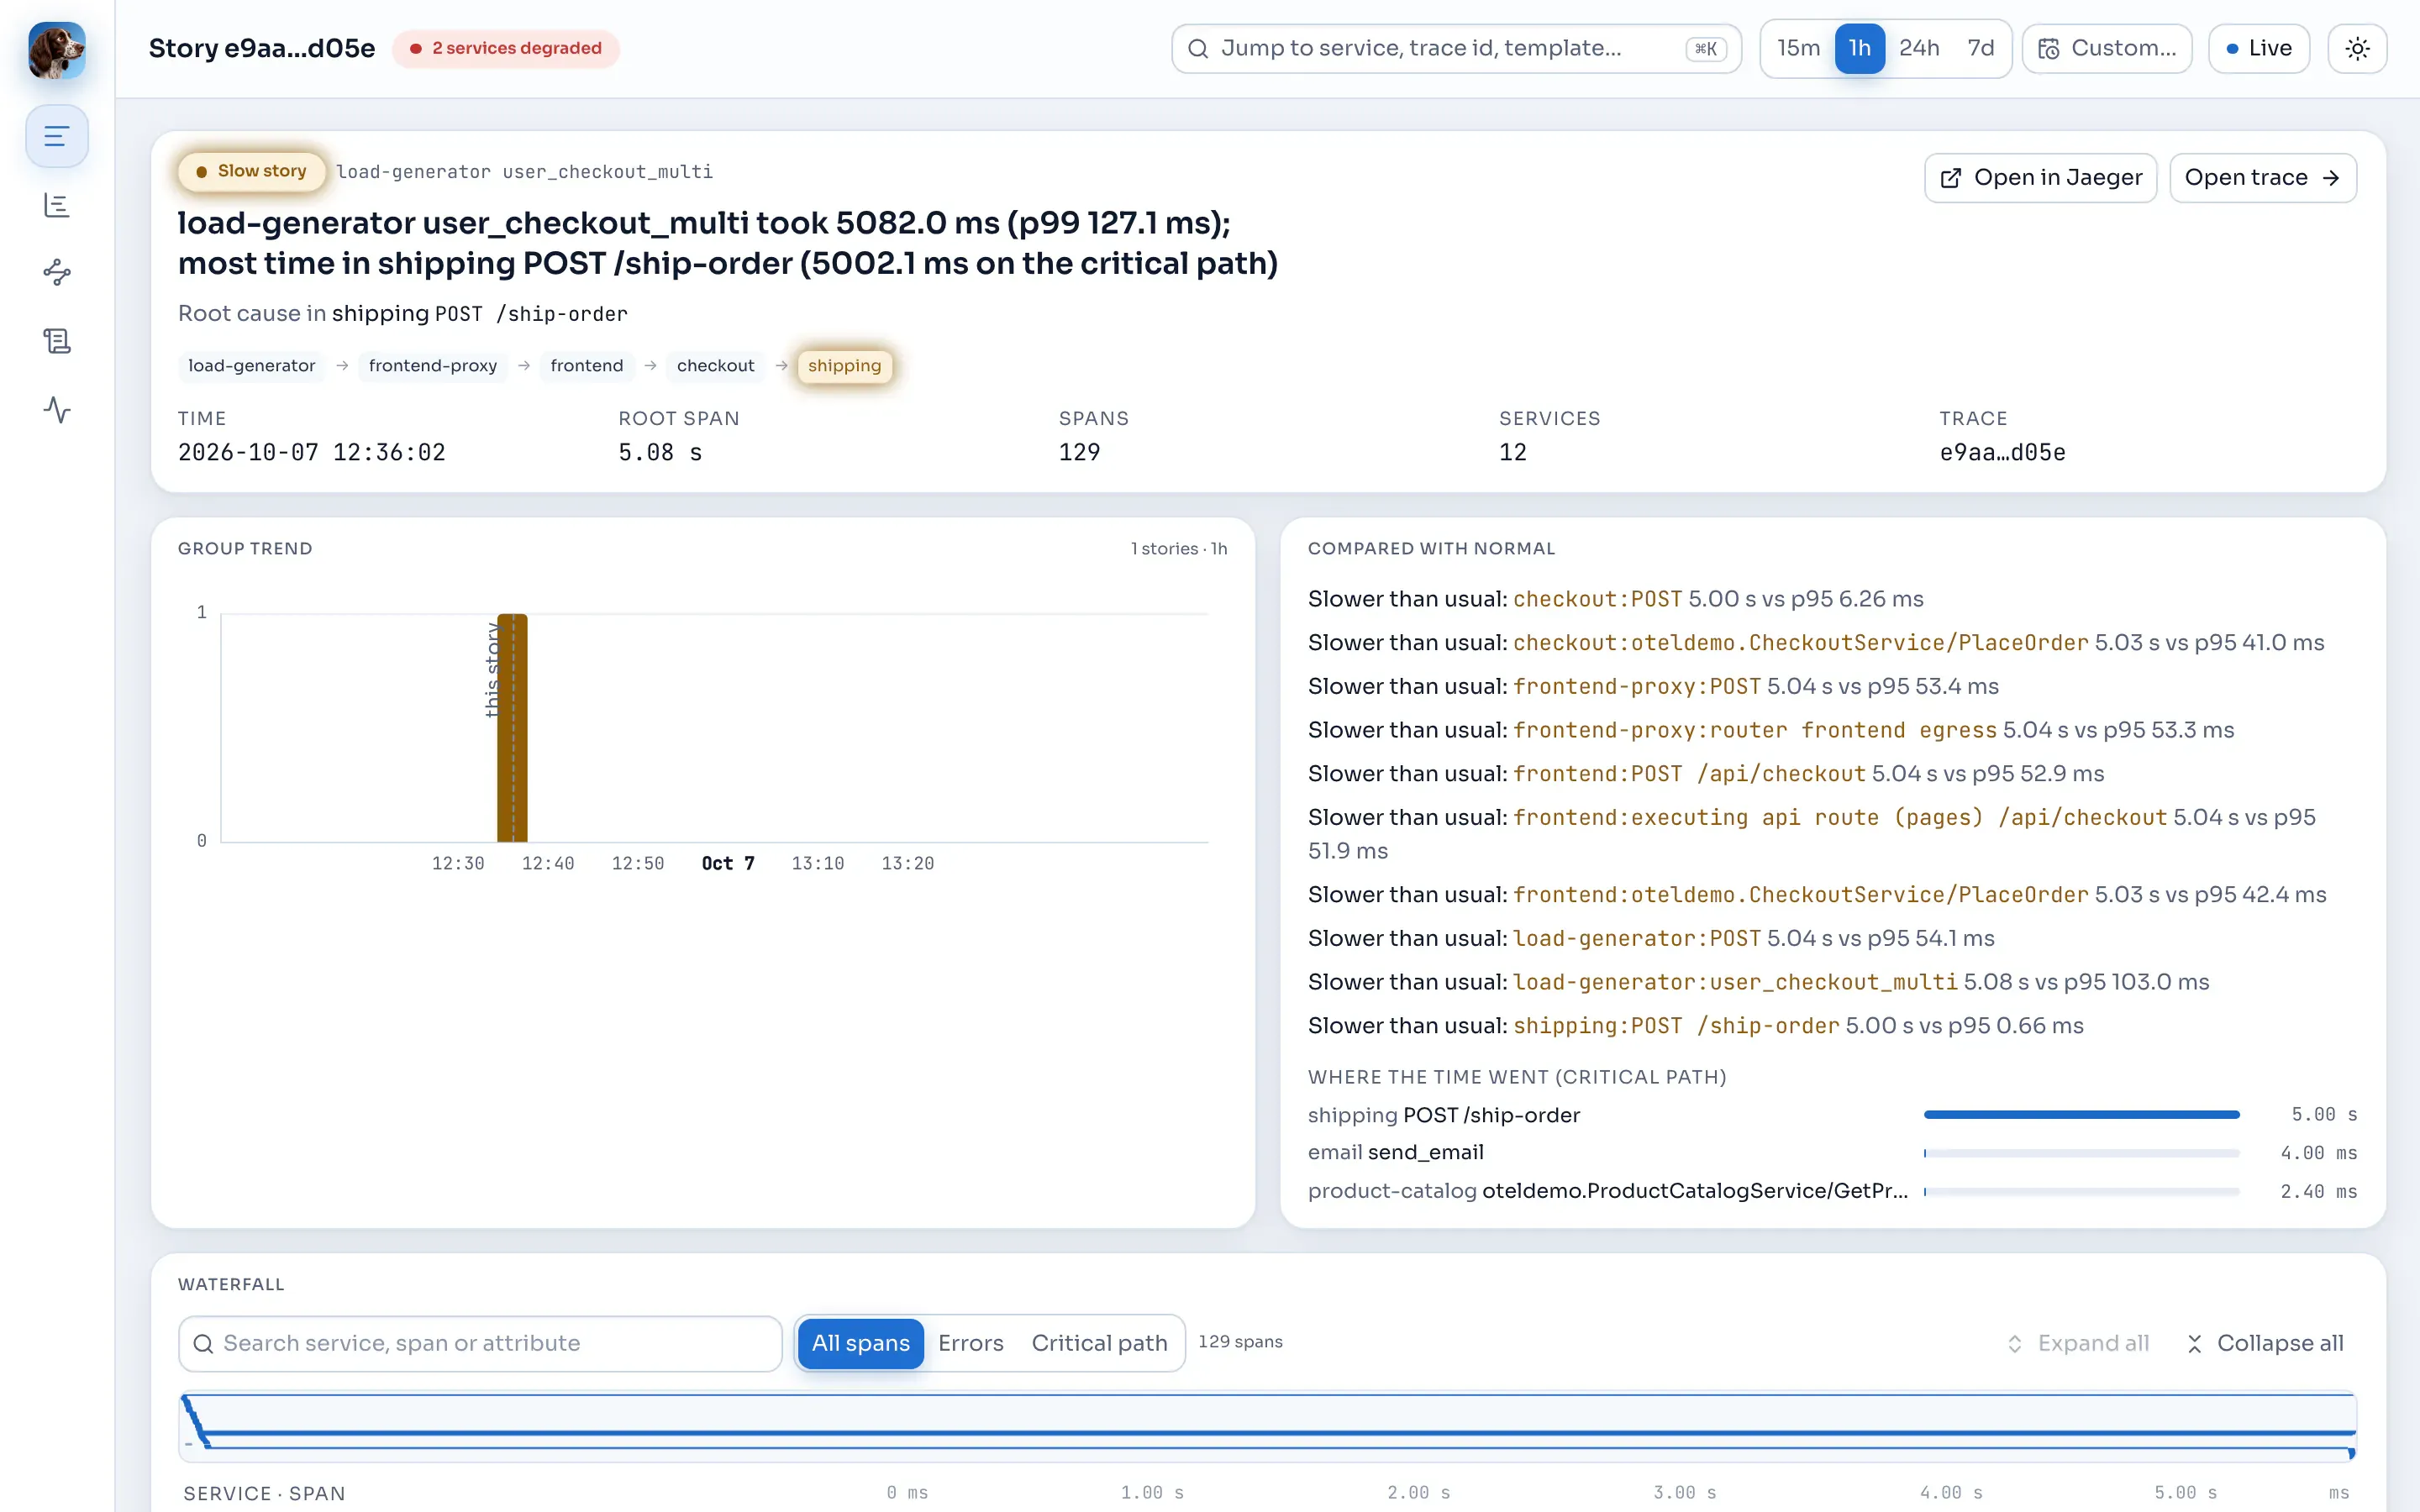Toggle the light/dark theme sun icon

tap(2357, 49)
